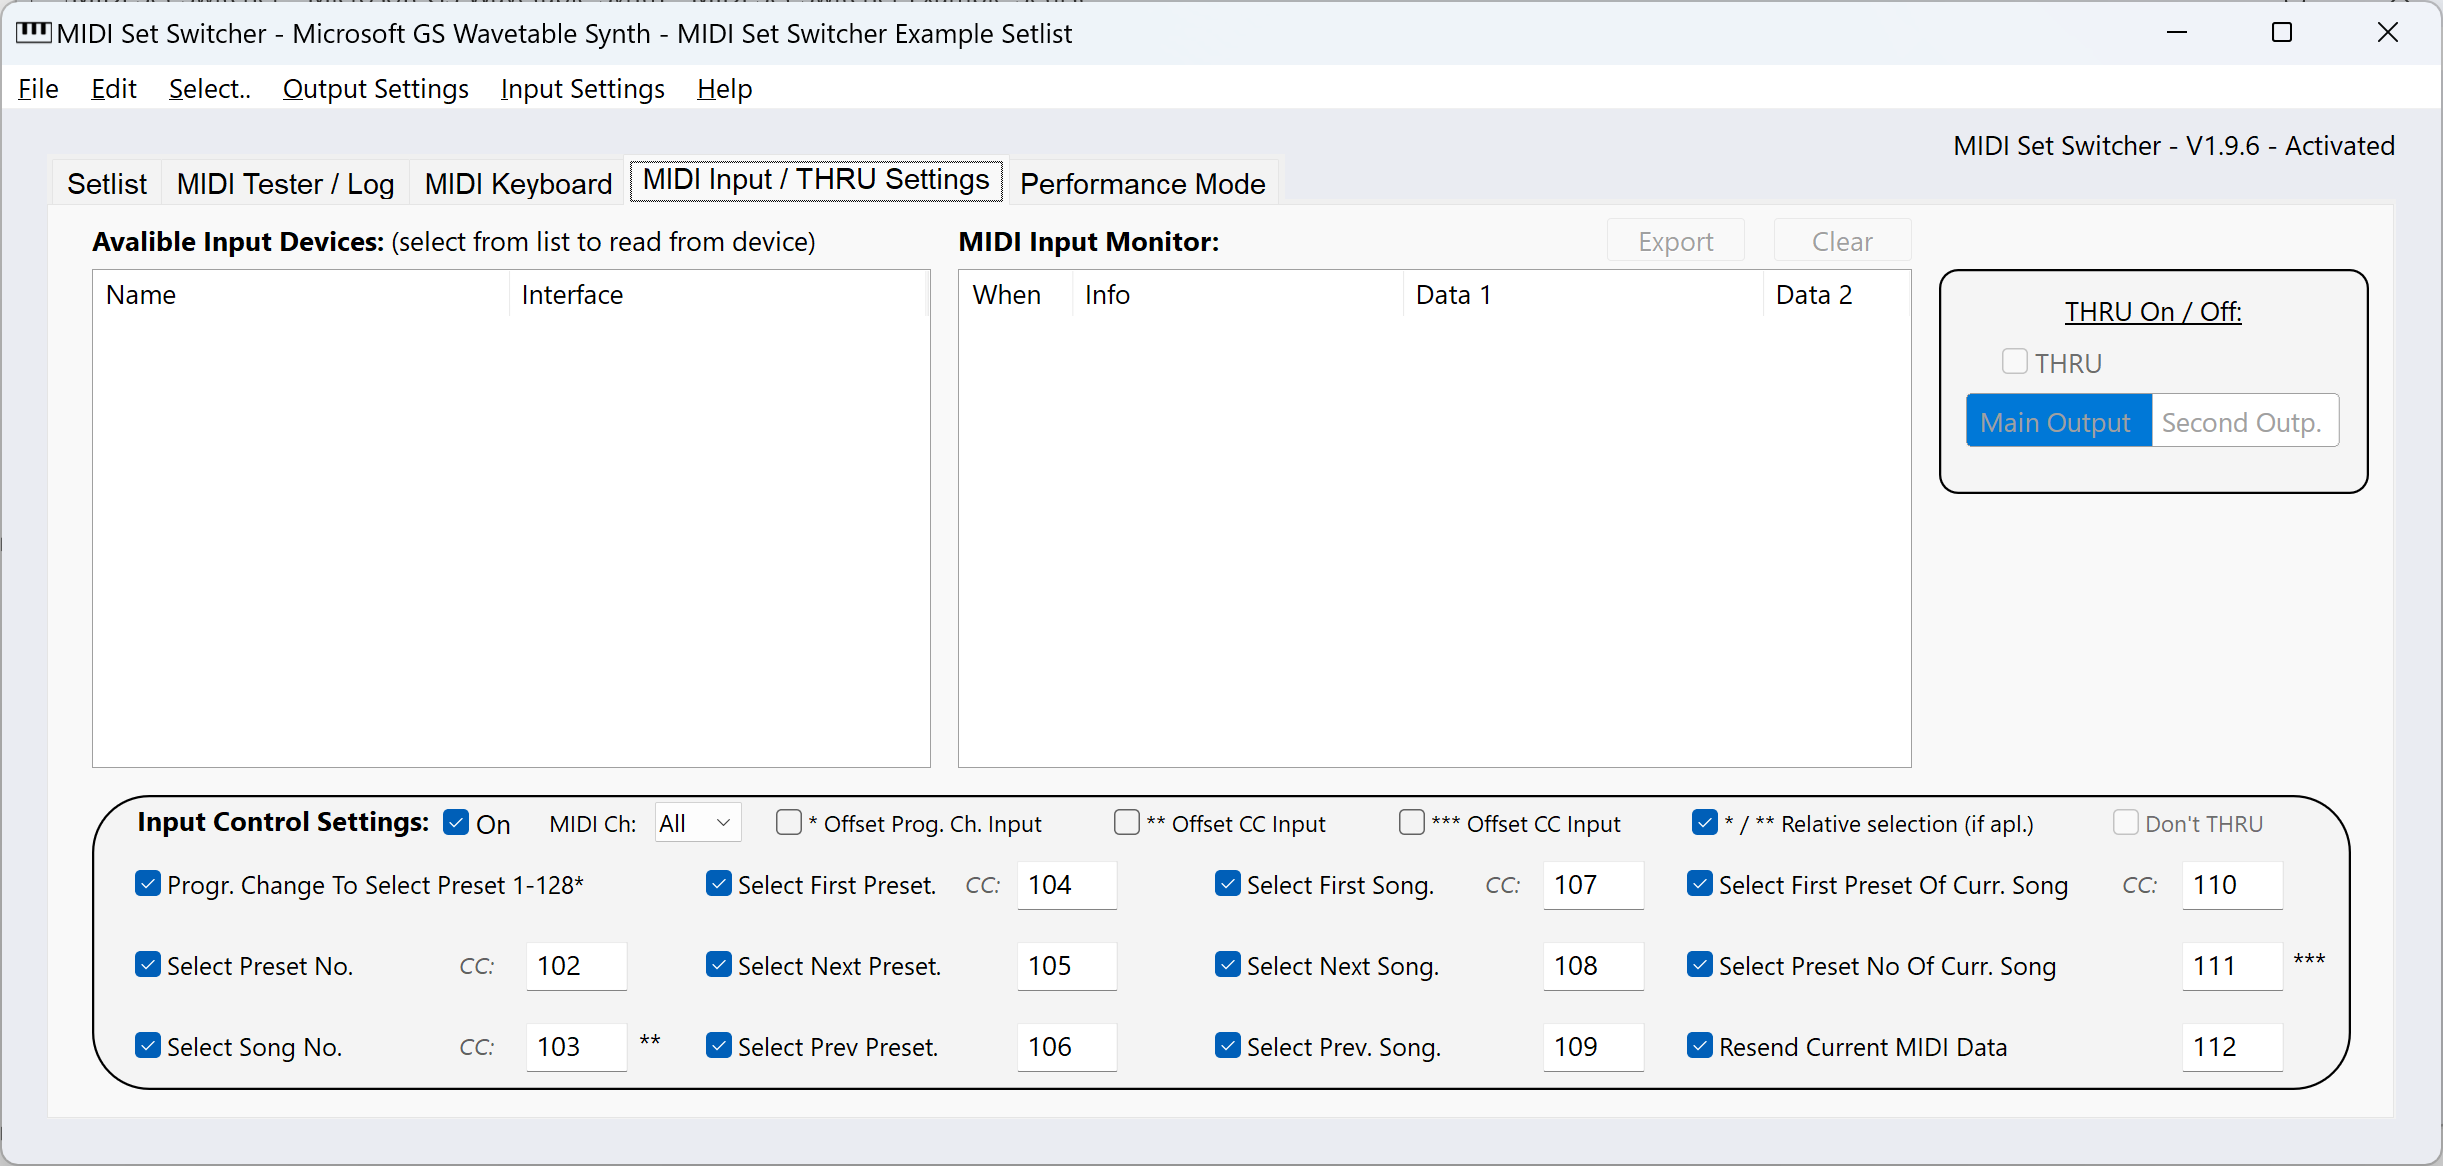Turn off Input Control Settings On checkbox
The image size is (2443, 1166).
coord(456,823)
